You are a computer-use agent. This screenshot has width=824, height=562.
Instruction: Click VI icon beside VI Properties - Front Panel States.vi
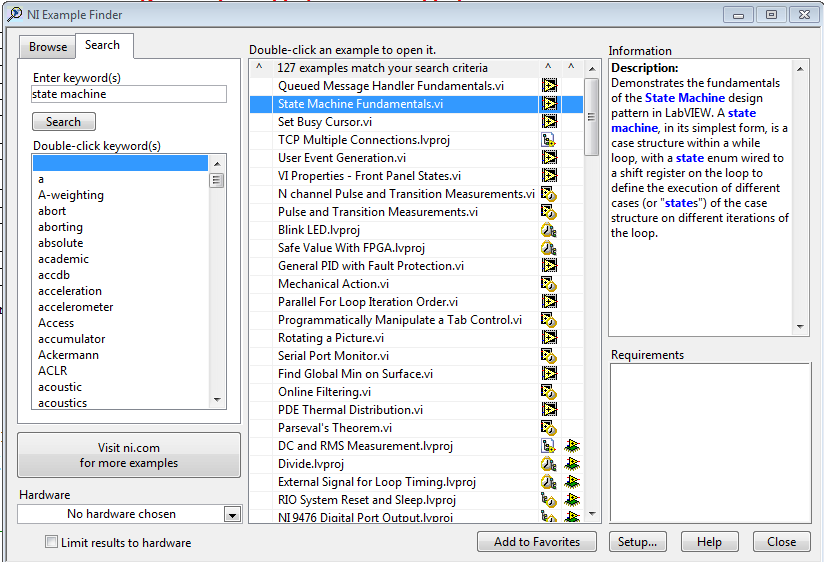549,176
